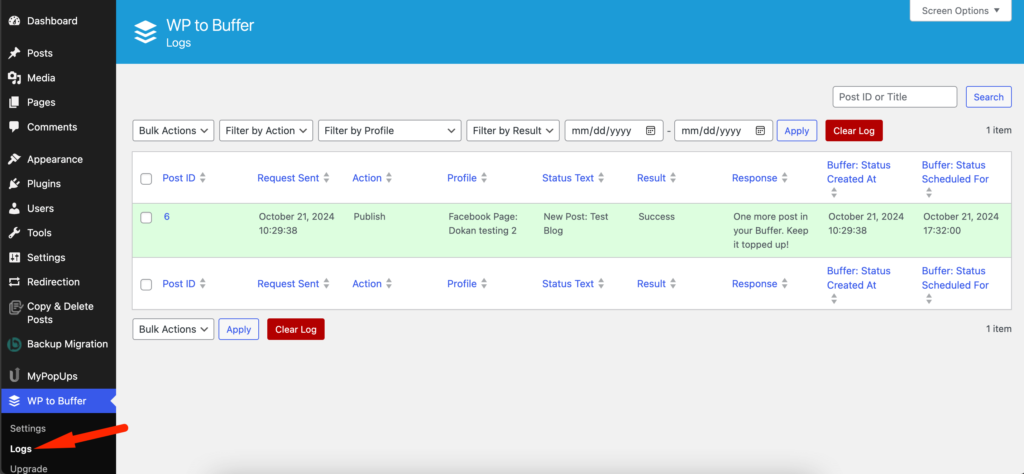Click the Comments bubble icon
1024x474 pixels.
14,127
